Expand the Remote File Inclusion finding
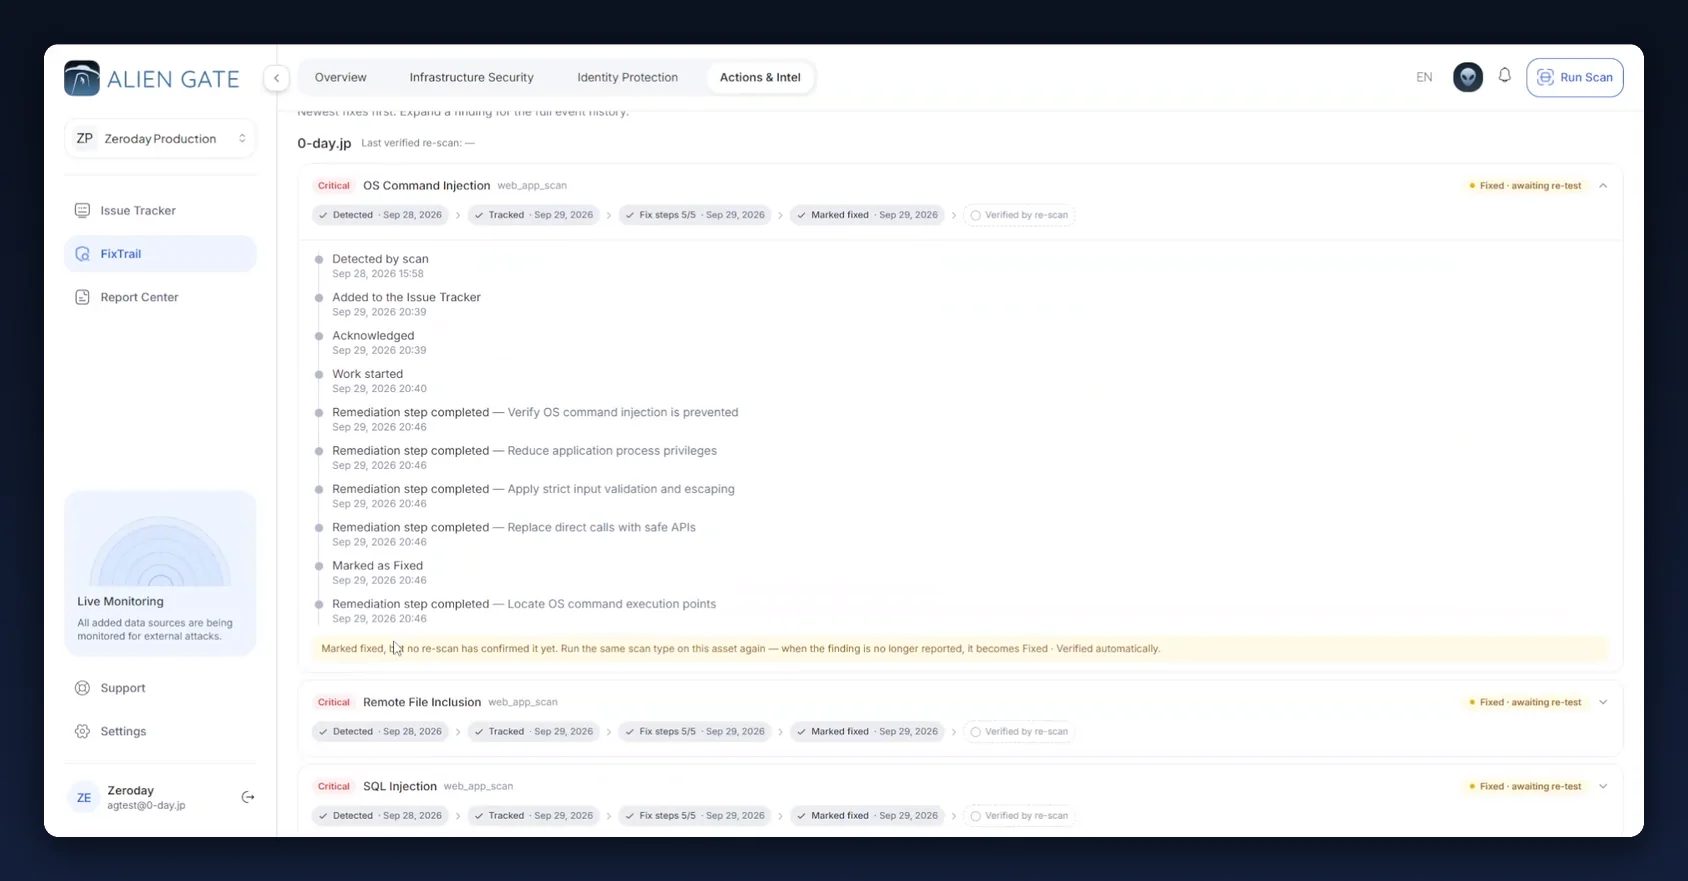 pyautogui.click(x=1603, y=702)
